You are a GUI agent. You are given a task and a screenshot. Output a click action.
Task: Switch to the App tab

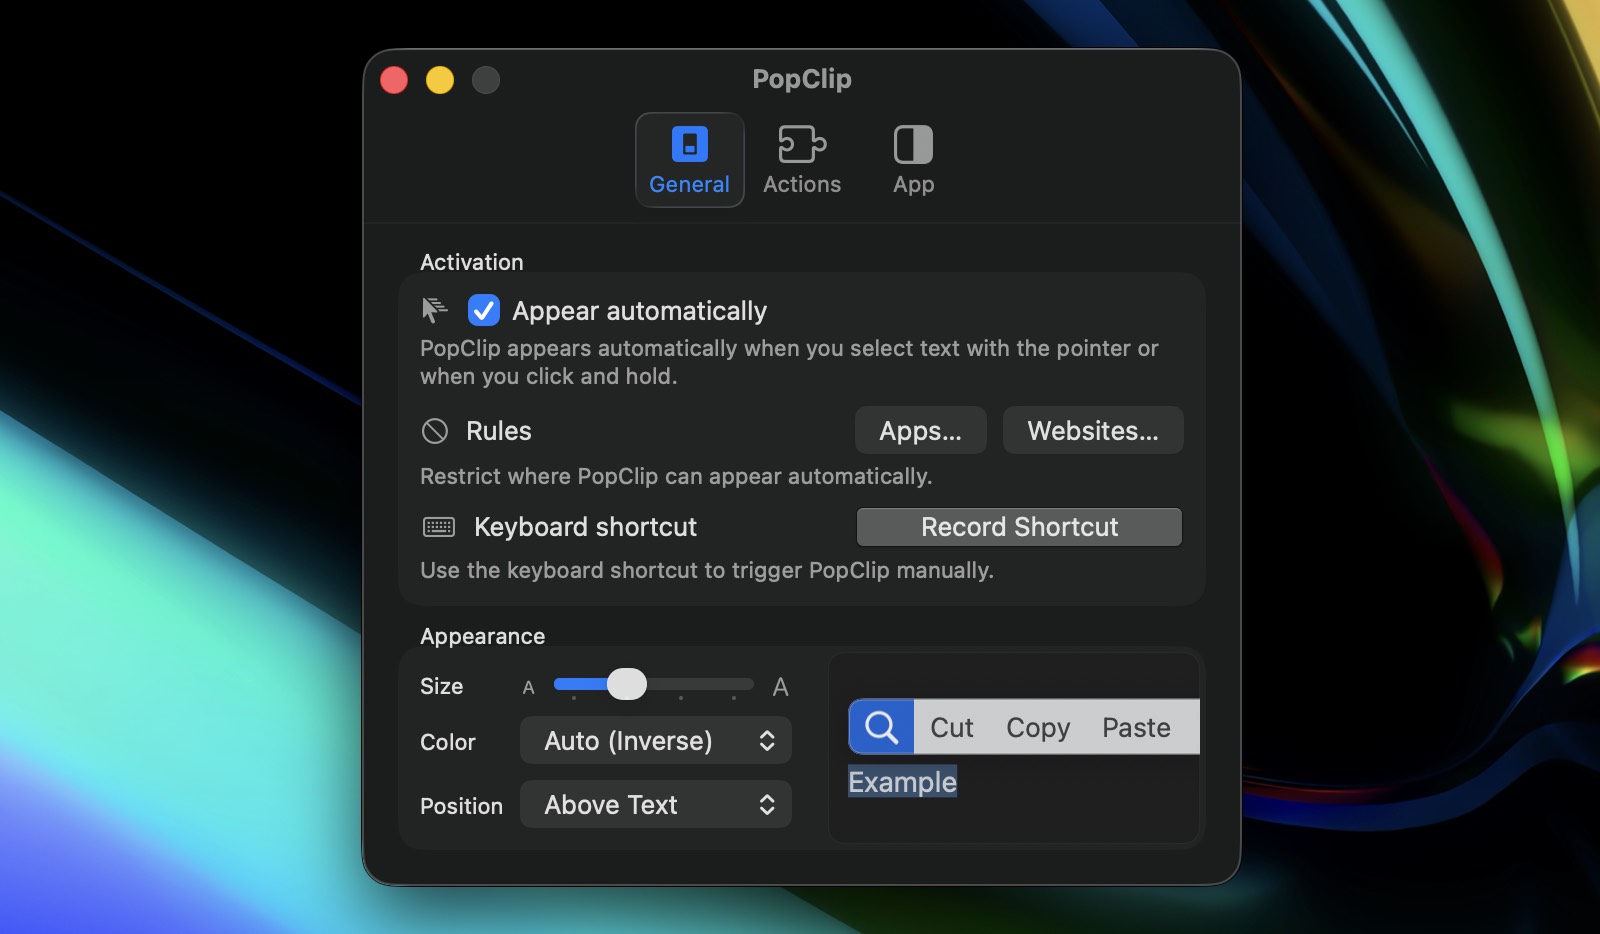[913, 145]
